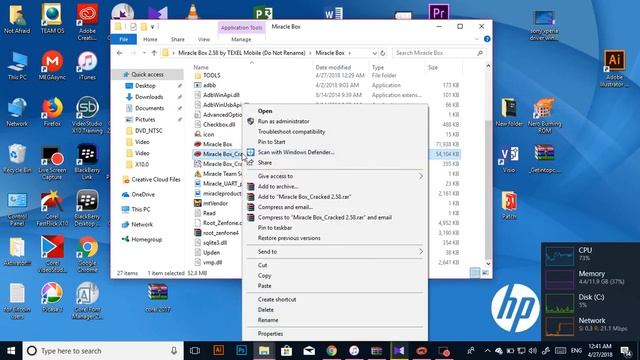
Task: Open Recycle Bin on the desktop
Action: 17,159
